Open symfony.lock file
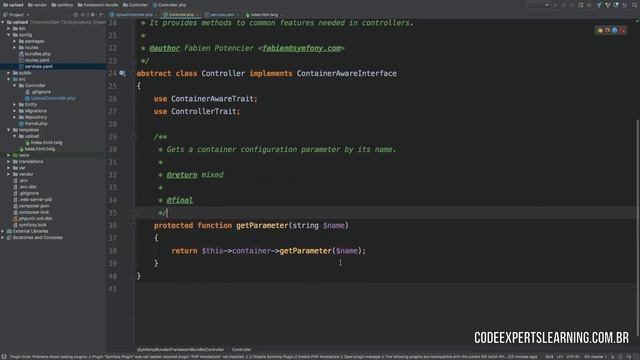This screenshot has width=640, height=360. point(32,225)
